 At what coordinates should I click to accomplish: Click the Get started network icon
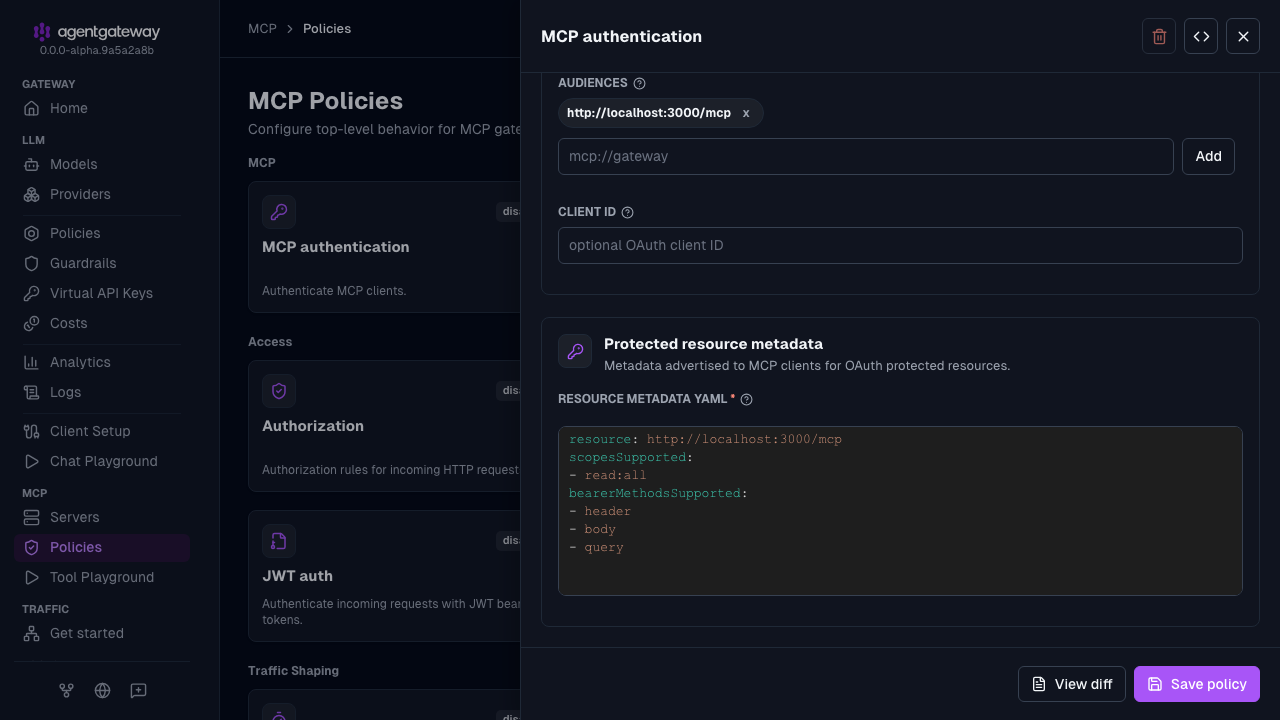pos(31,633)
